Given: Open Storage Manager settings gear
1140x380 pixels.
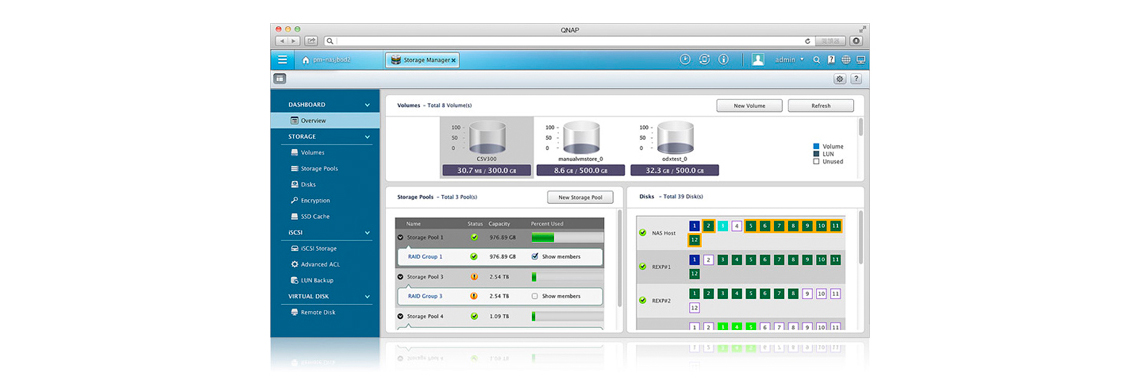Looking at the screenshot, I should pyautogui.click(x=840, y=79).
